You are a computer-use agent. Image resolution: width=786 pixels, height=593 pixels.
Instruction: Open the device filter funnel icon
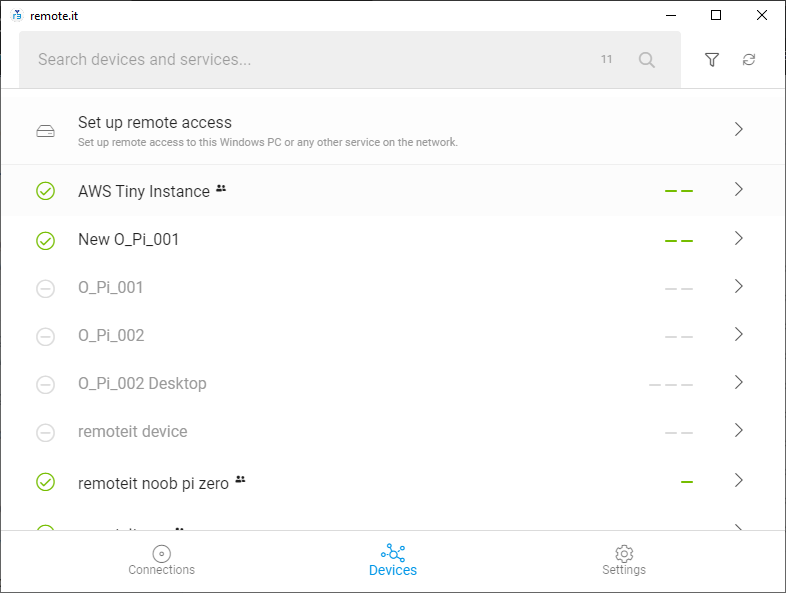coord(711,60)
